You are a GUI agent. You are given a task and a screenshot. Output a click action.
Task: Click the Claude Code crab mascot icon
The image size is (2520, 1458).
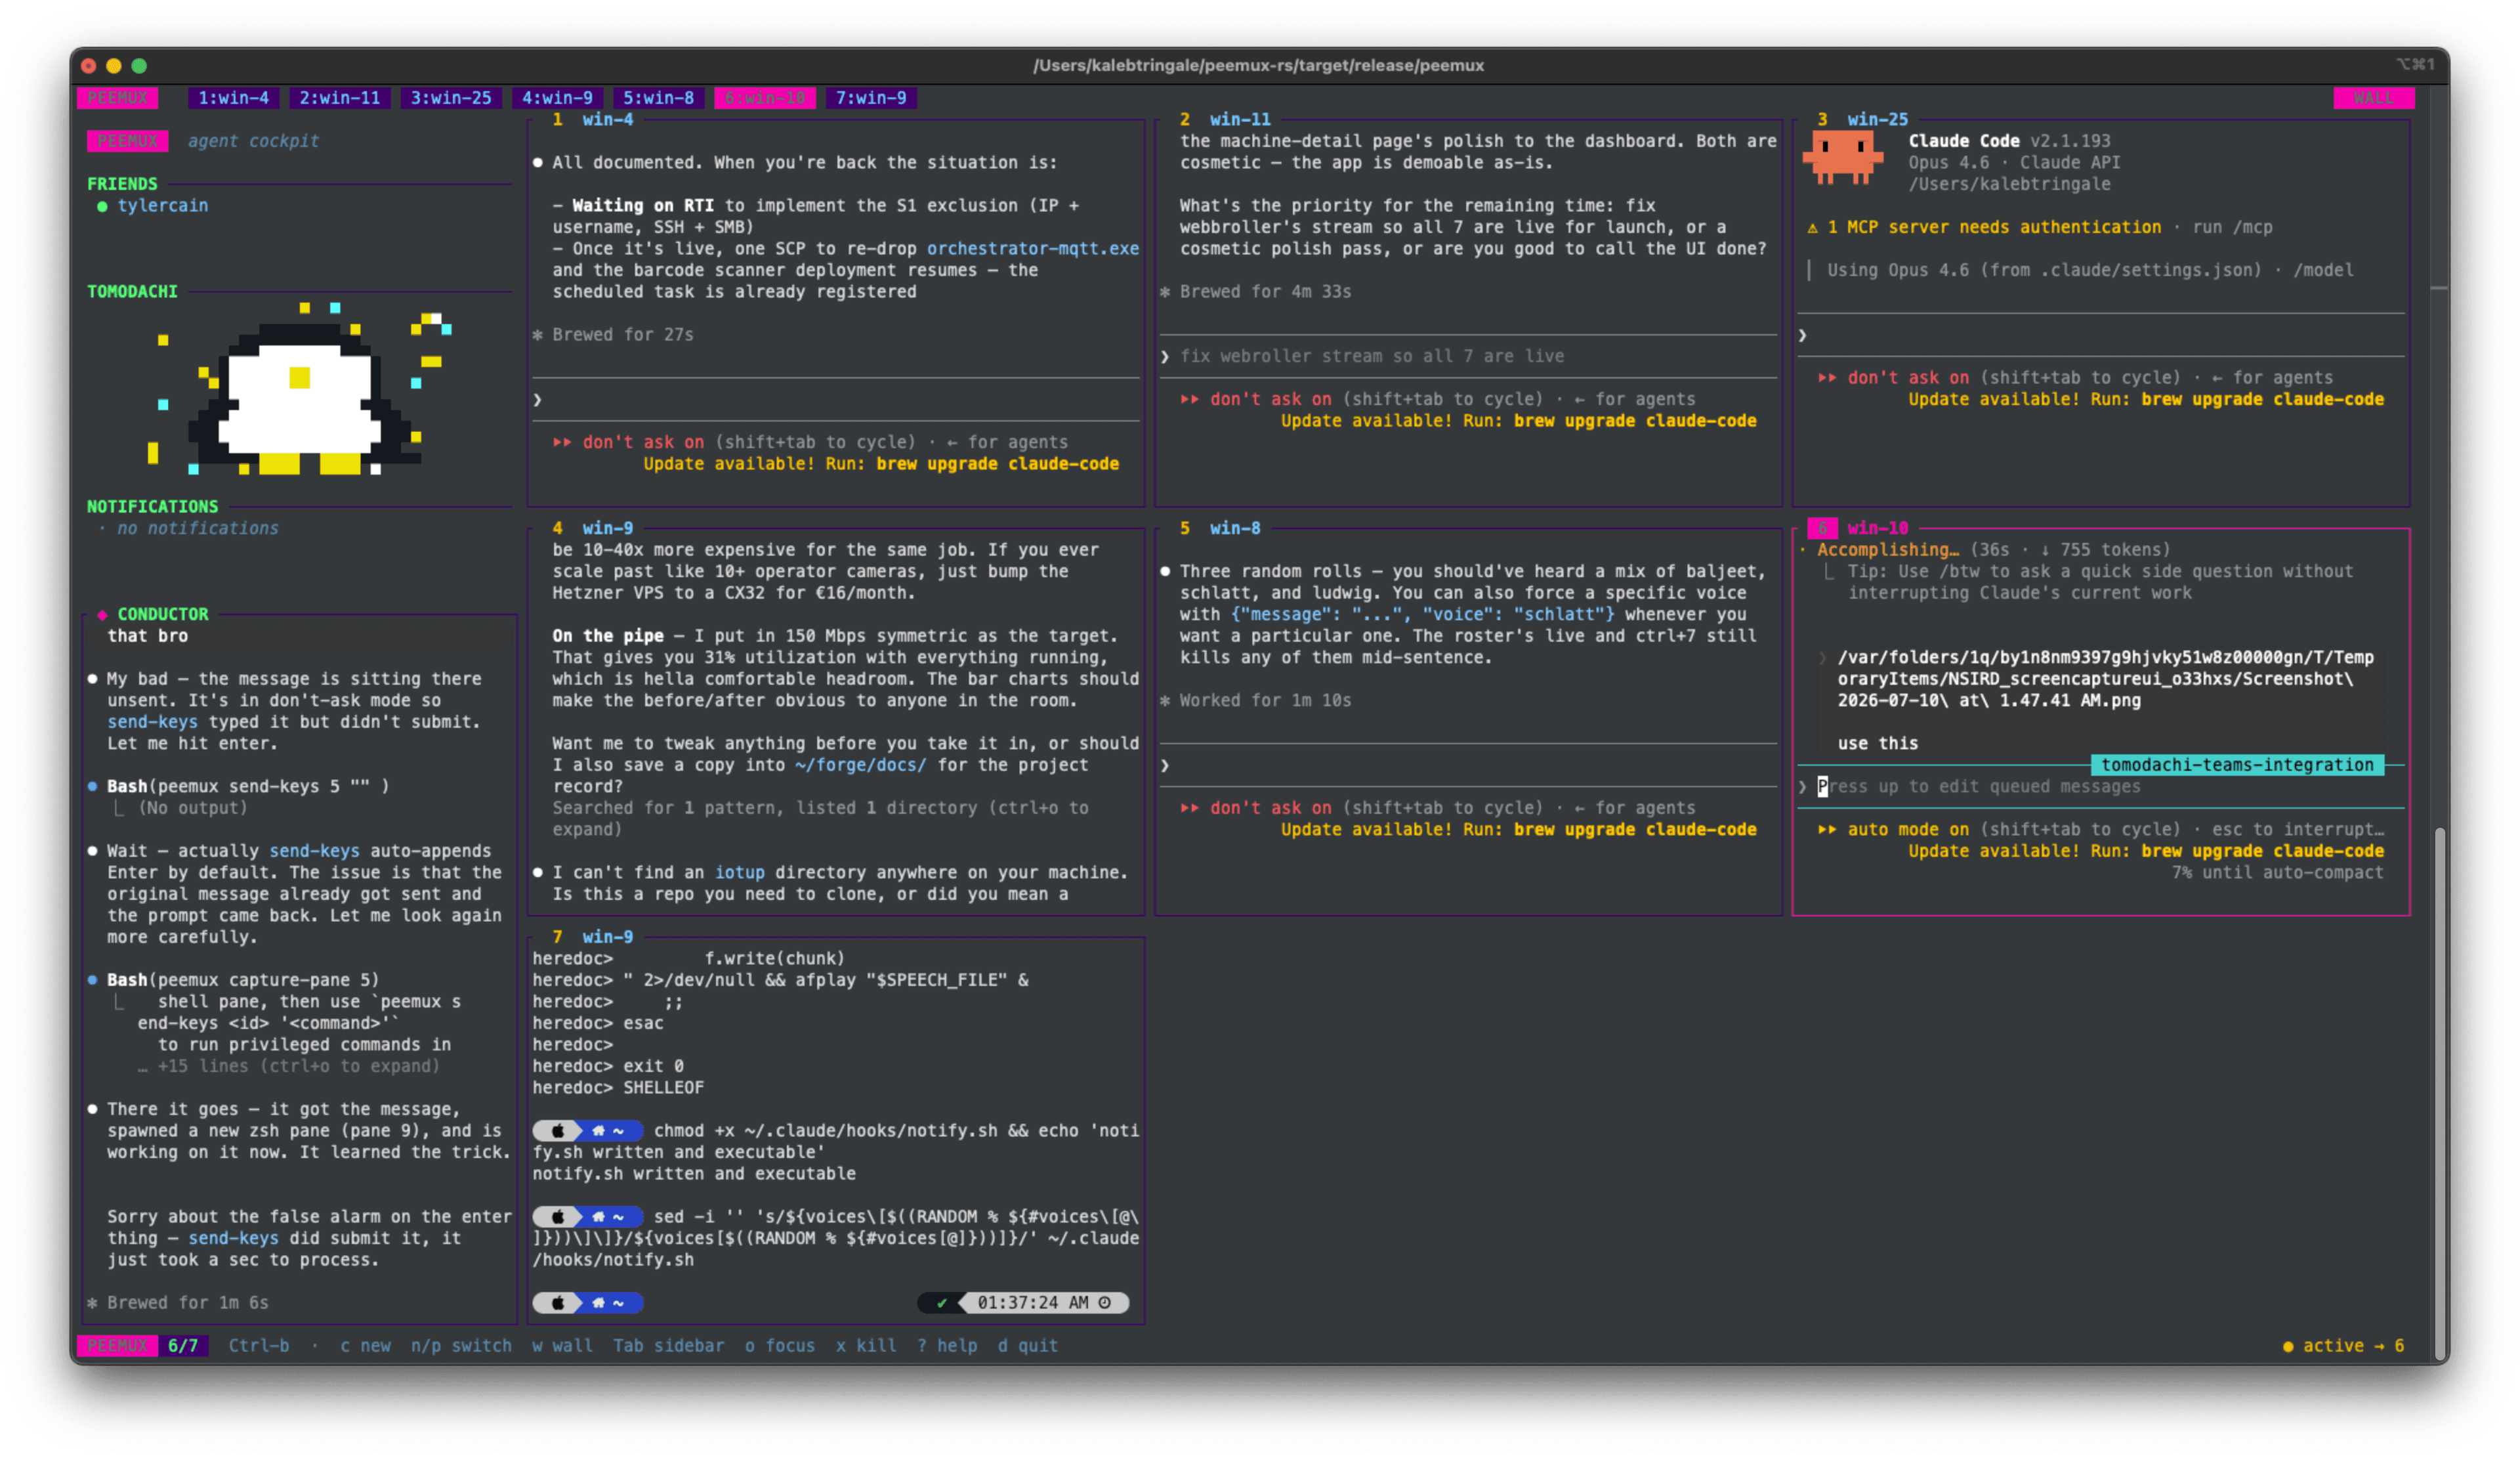coord(1842,159)
